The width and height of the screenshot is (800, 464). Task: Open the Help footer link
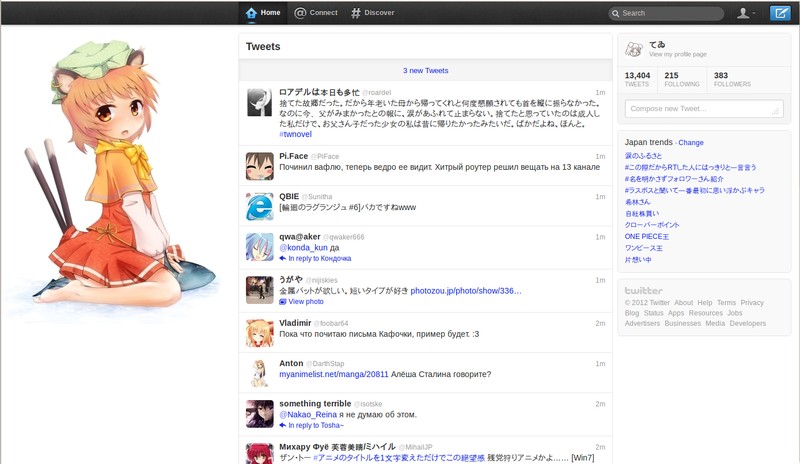705,303
